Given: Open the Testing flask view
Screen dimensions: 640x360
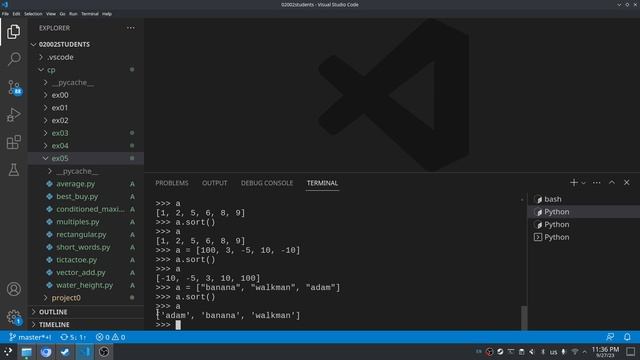Looking at the screenshot, I should point(13,170).
